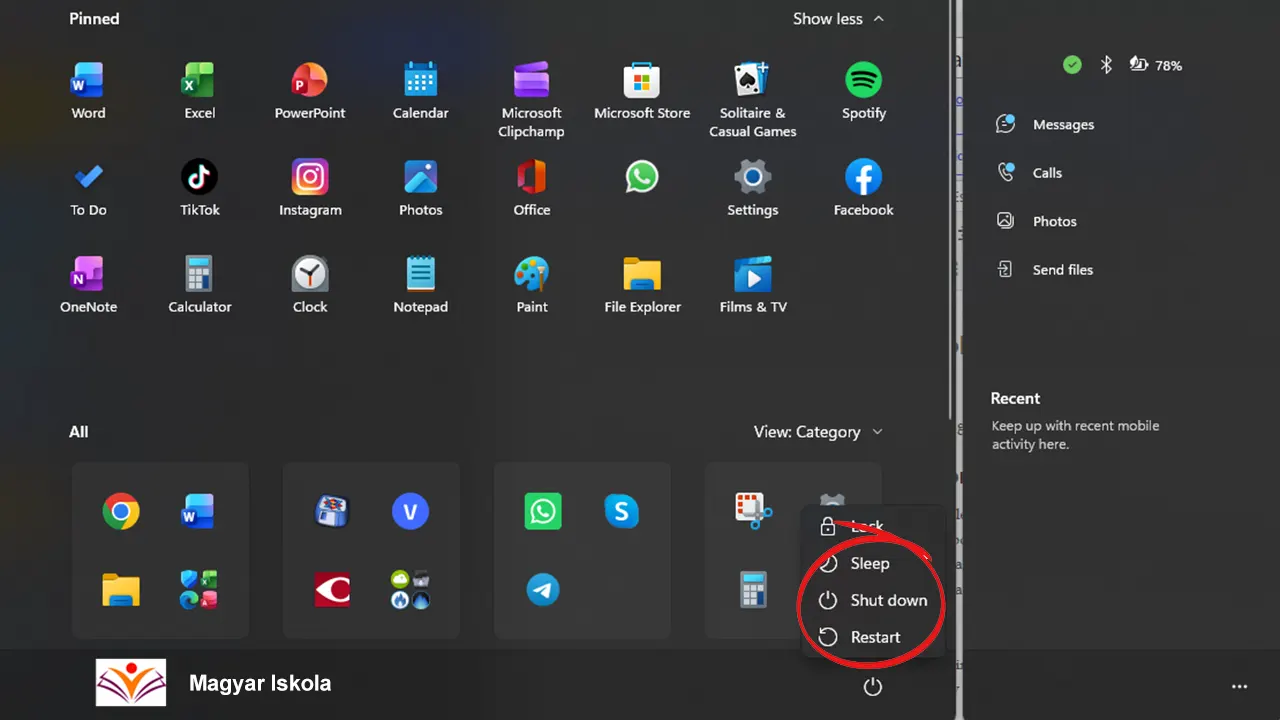Choose Sleep from power menu
This screenshot has width=1280, height=720.
[x=870, y=563]
